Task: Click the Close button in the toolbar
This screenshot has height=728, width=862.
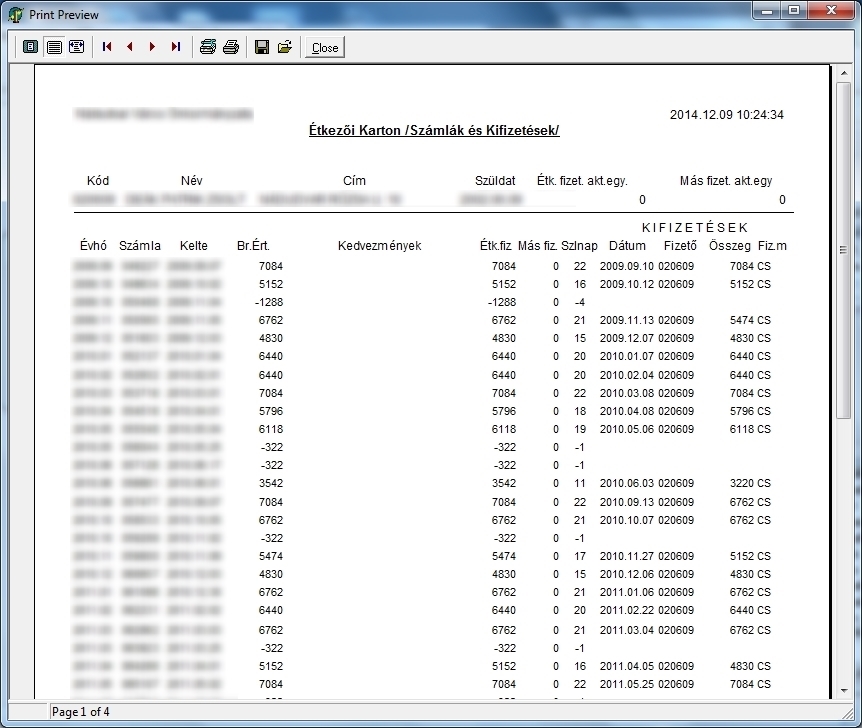Action: pos(325,48)
